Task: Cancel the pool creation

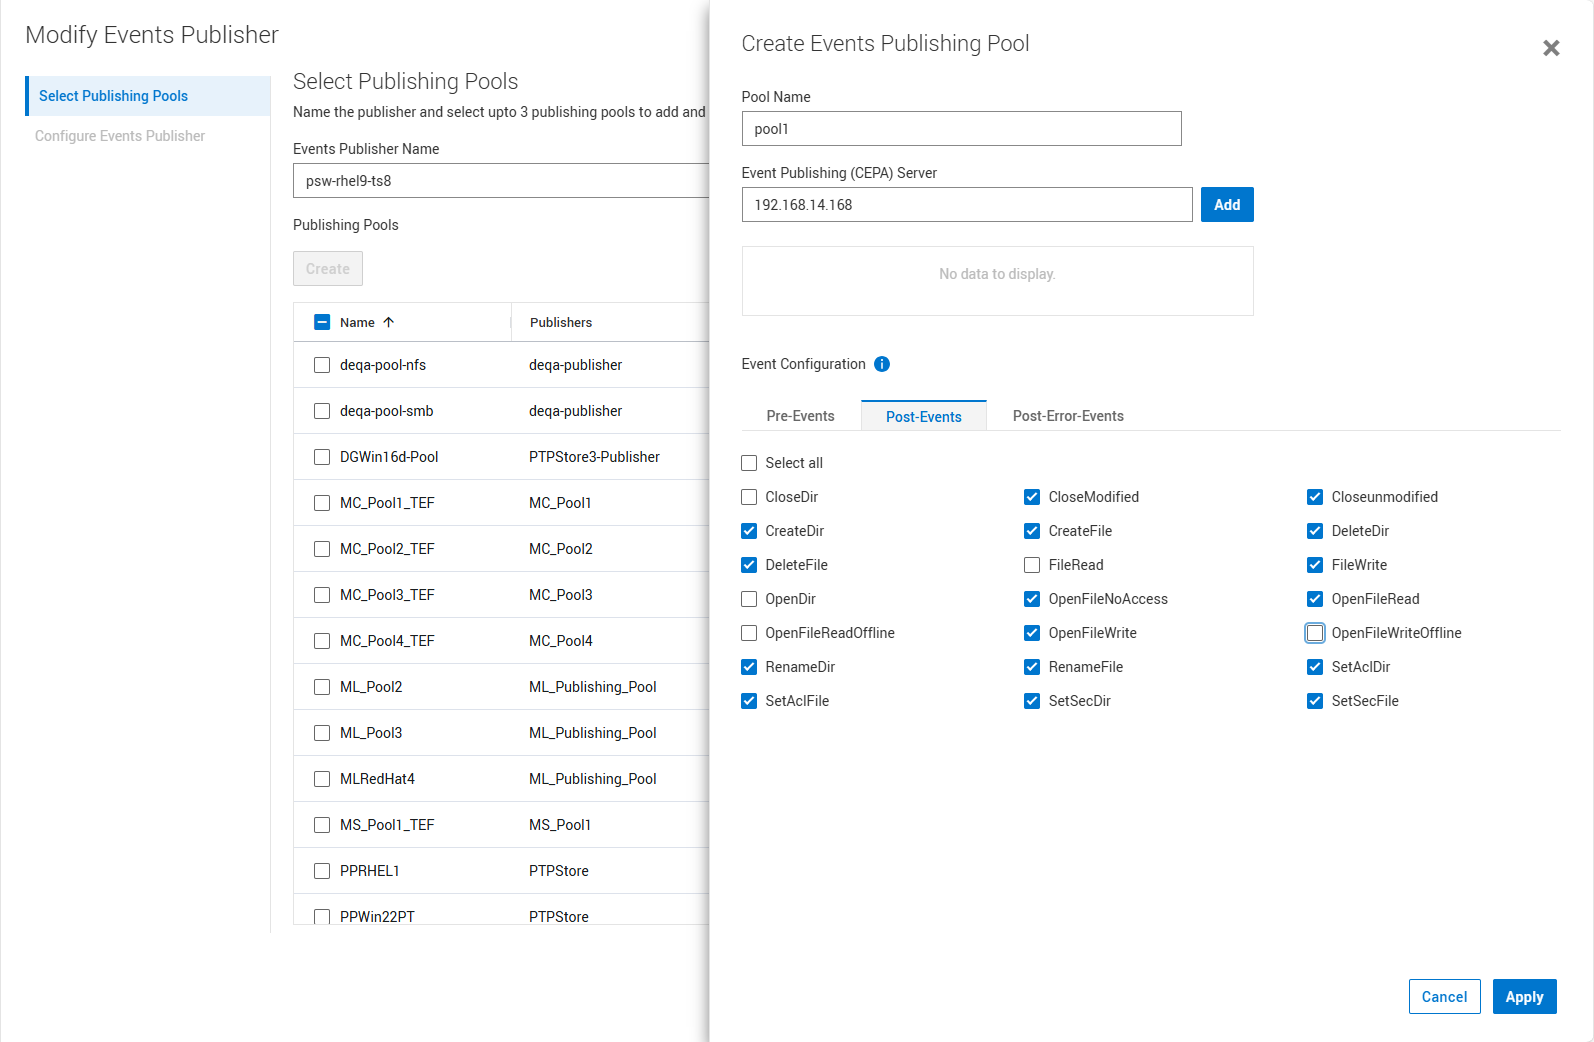Action: pyautogui.click(x=1444, y=997)
